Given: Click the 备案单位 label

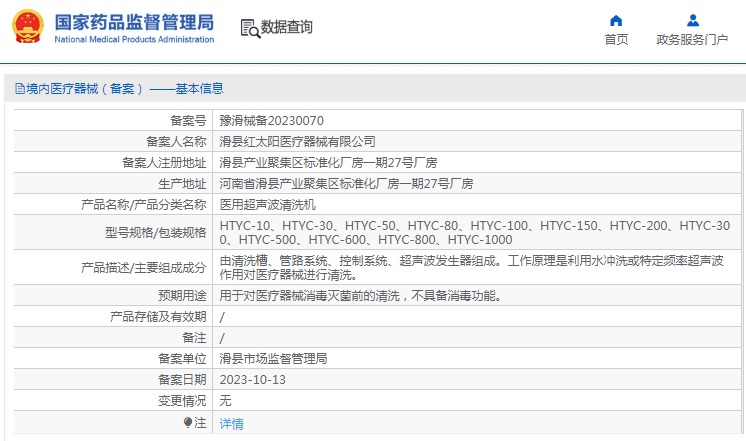Looking at the screenshot, I should pyautogui.click(x=182, y=359).
